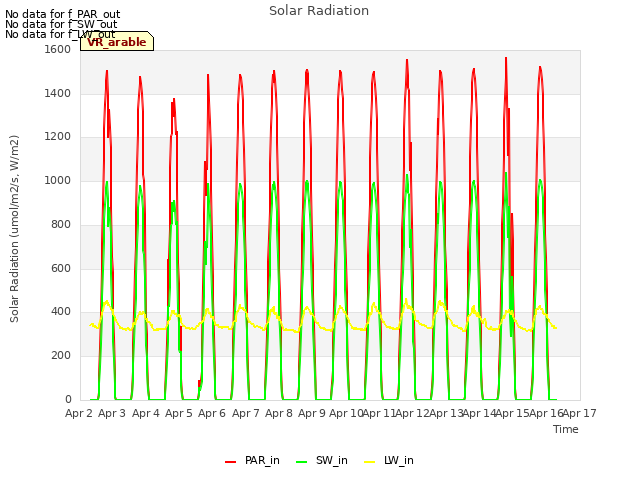
Task: Click the Apr 11 x-axis tick label
Action: [x=379, y=413]
